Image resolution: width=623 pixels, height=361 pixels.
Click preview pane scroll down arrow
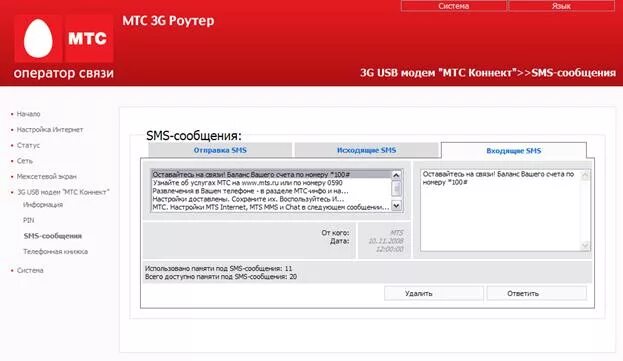(585, 246)
